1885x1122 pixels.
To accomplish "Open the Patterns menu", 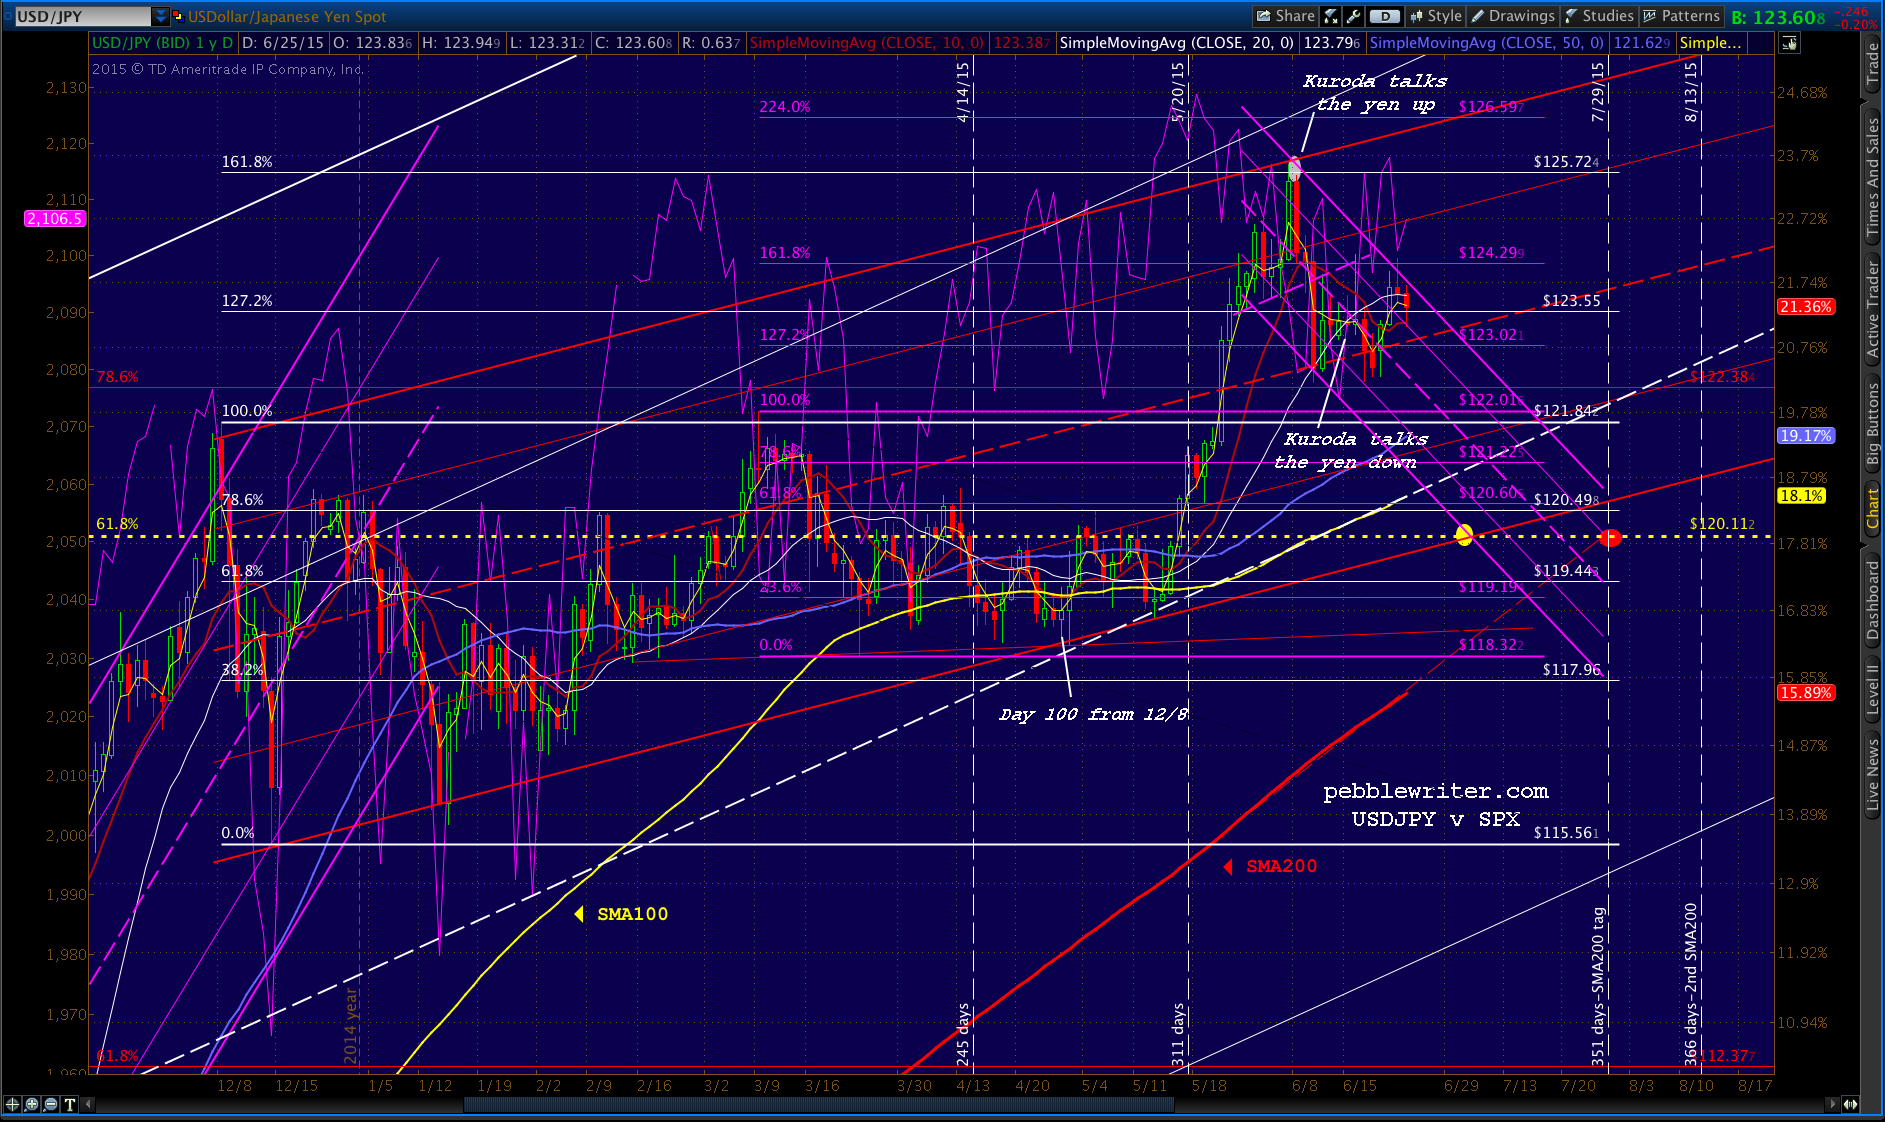I will click(x=1681, y=16).
